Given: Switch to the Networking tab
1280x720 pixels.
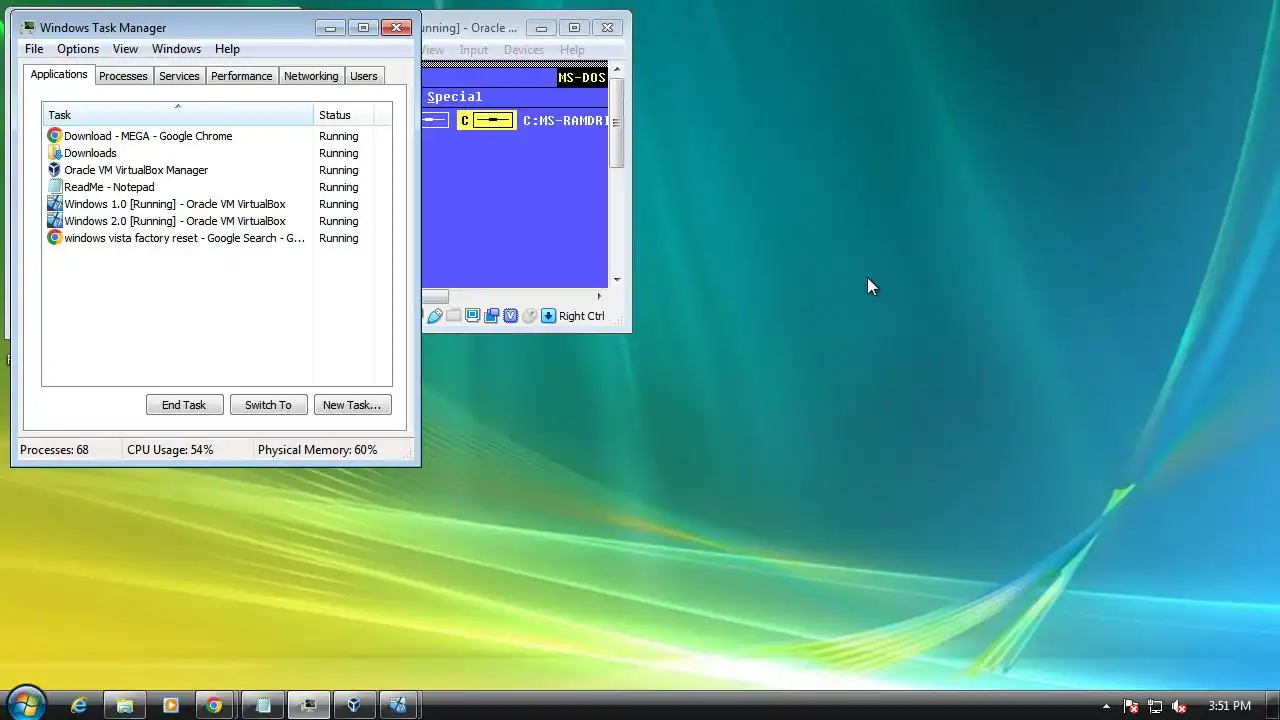Looking at the screenshot, I should pyautogui.click(x=311, y=76).
